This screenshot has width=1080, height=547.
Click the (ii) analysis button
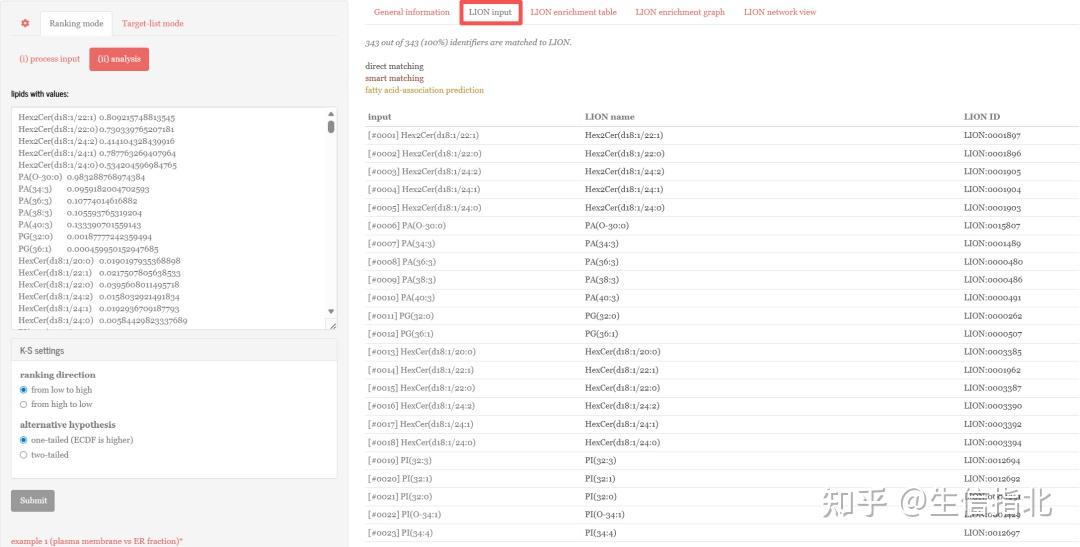coord(119,59)
